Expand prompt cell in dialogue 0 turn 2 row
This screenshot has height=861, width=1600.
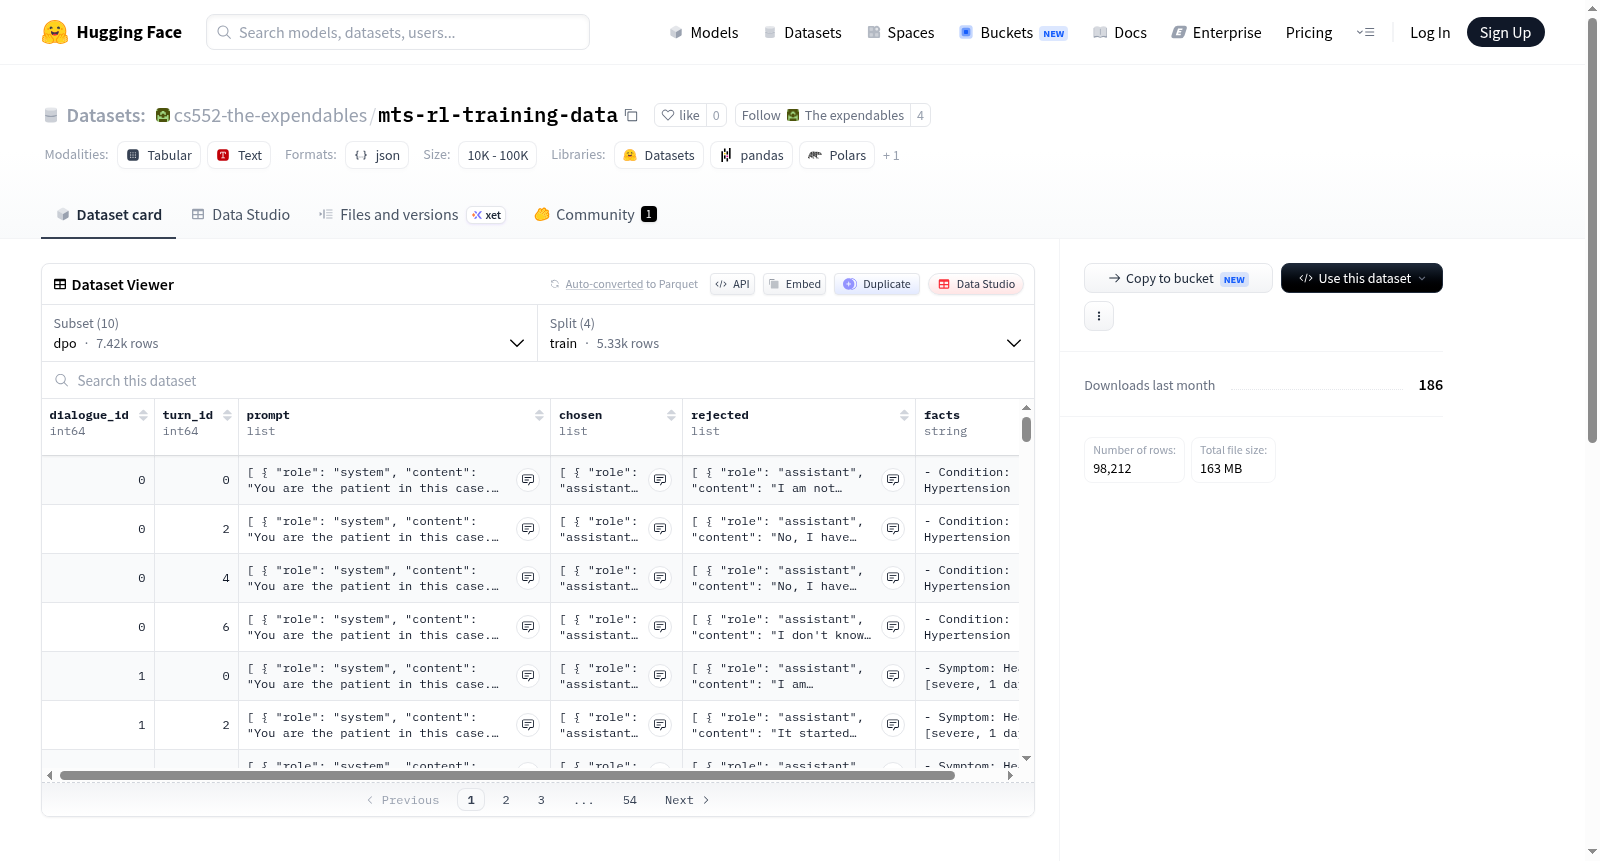pos(528,529)
